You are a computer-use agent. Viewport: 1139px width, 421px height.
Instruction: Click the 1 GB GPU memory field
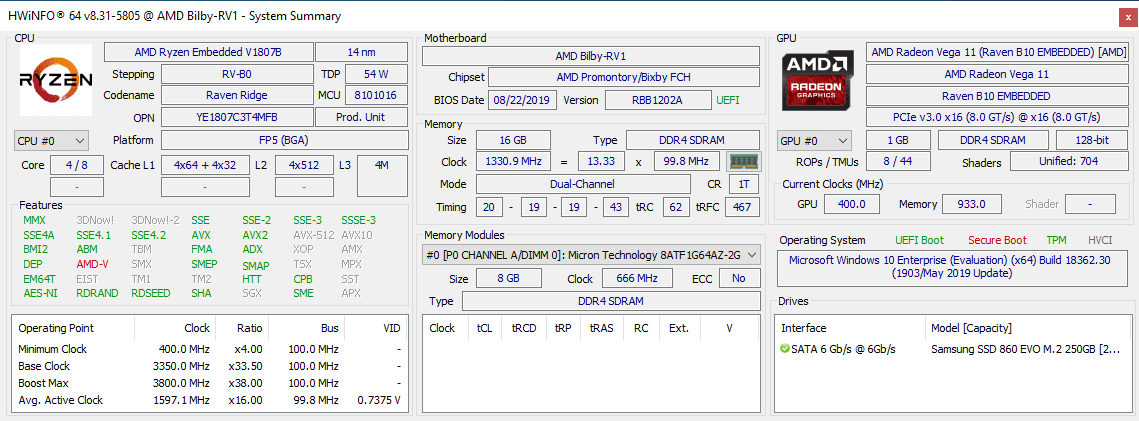pos(896,141)
